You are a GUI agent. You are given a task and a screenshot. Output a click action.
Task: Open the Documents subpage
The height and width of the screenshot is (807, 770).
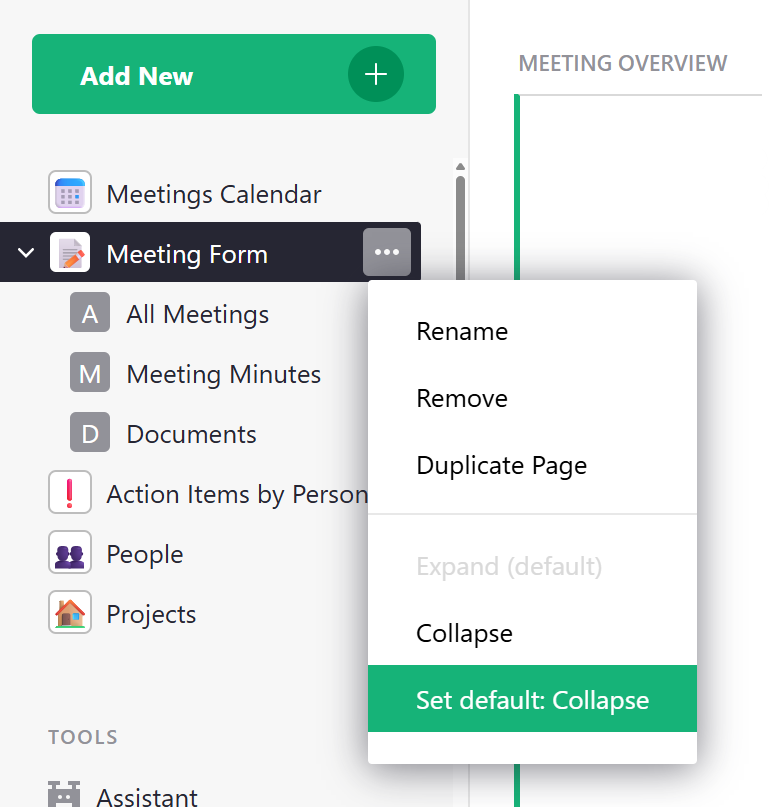(191, 434)
